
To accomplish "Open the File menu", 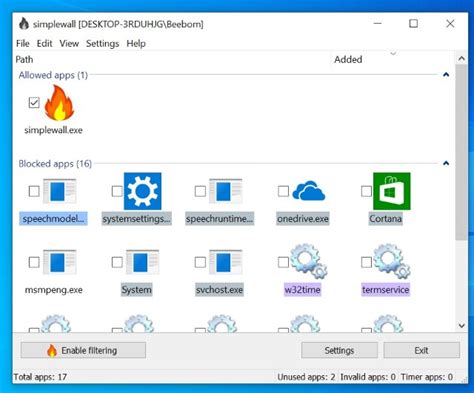I will 23,44.
